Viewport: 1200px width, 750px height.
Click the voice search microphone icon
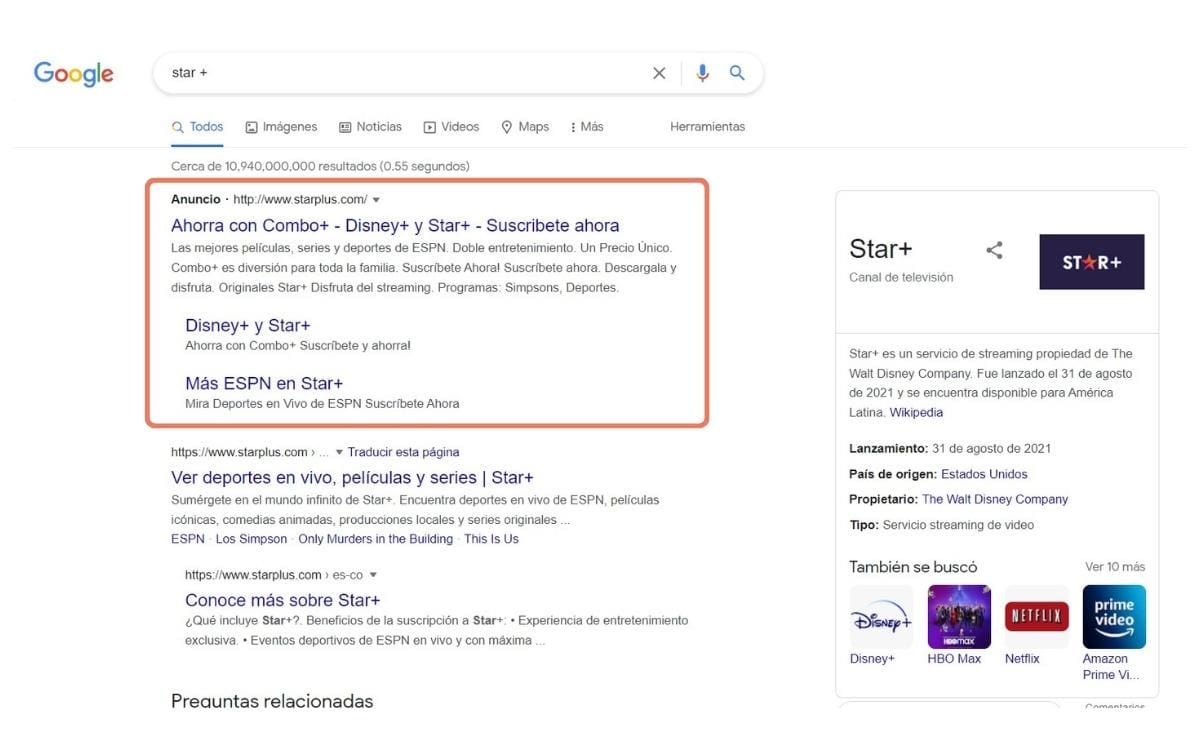tap(702, 72)
